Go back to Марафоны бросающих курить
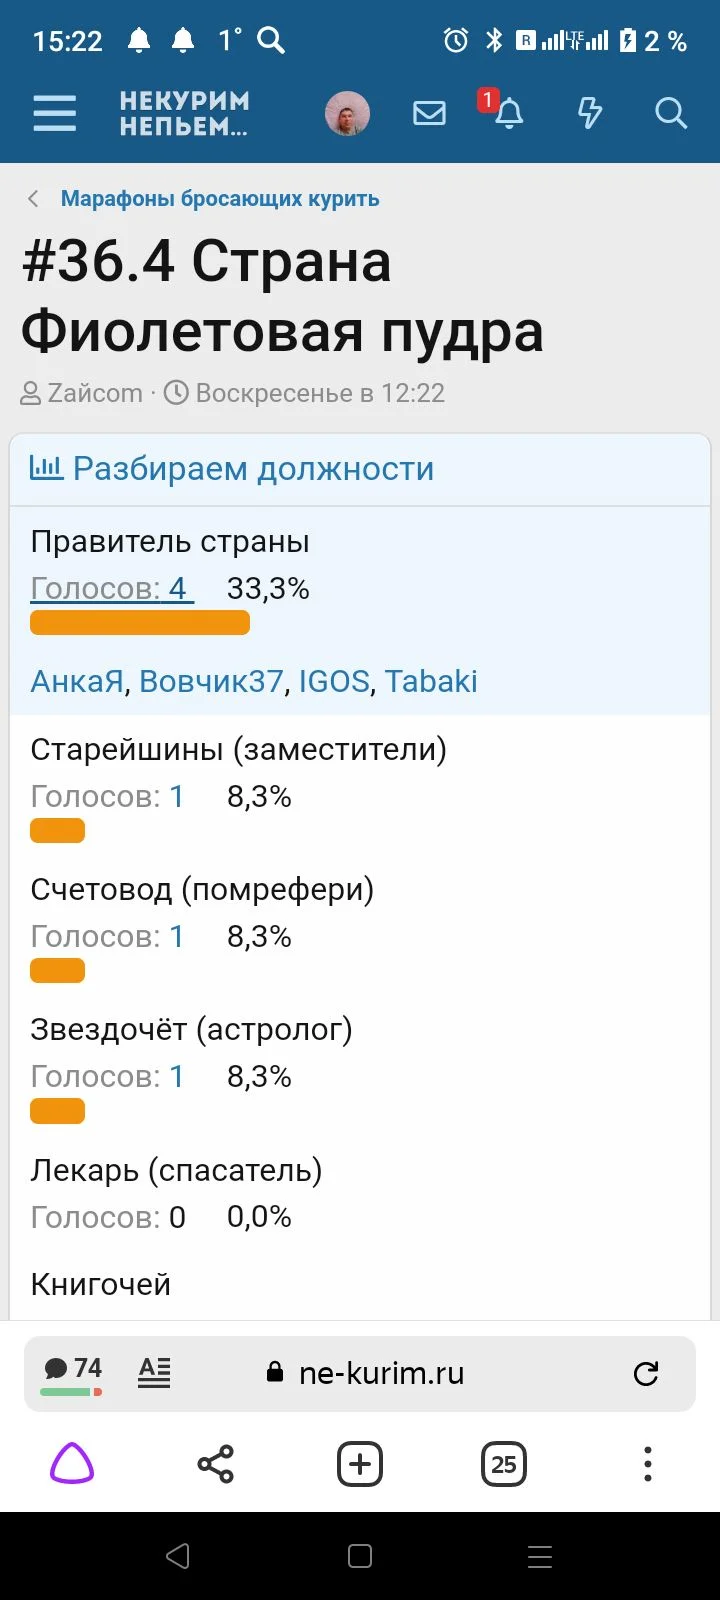This screenshot has height=1600, width=720. tap(219, 199)
